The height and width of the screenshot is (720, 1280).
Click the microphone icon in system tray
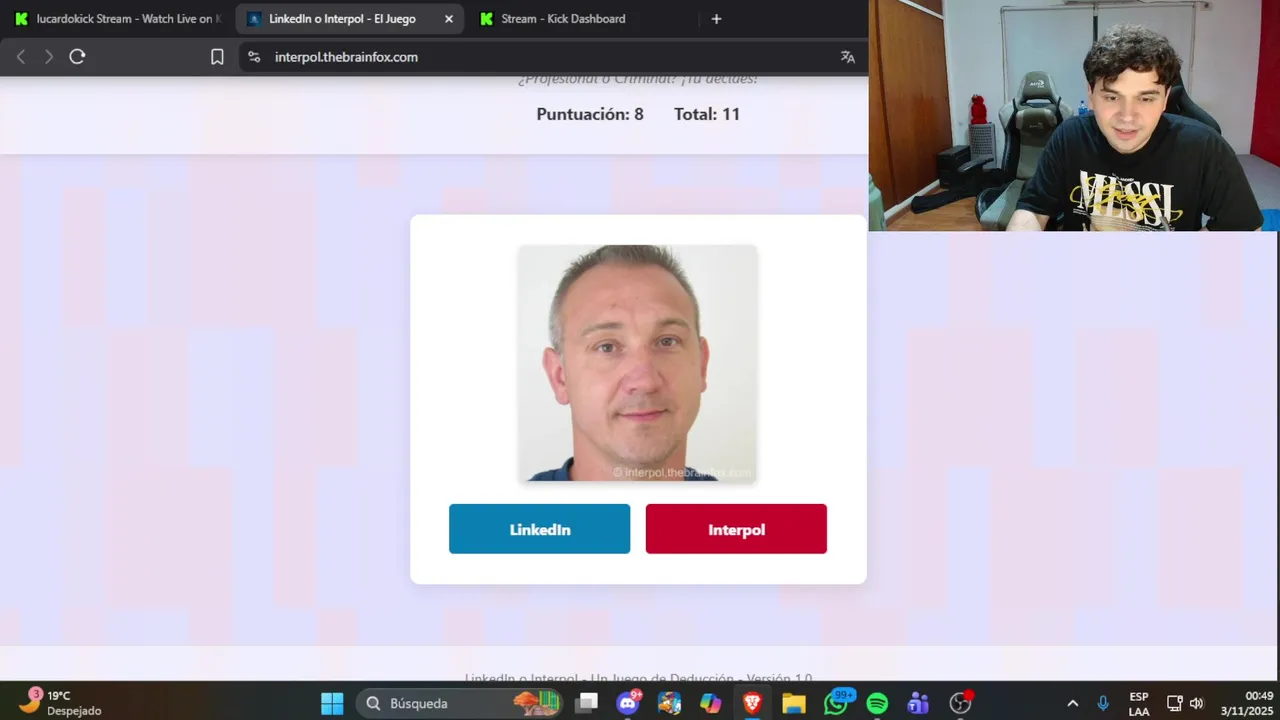click(1103, 703)
